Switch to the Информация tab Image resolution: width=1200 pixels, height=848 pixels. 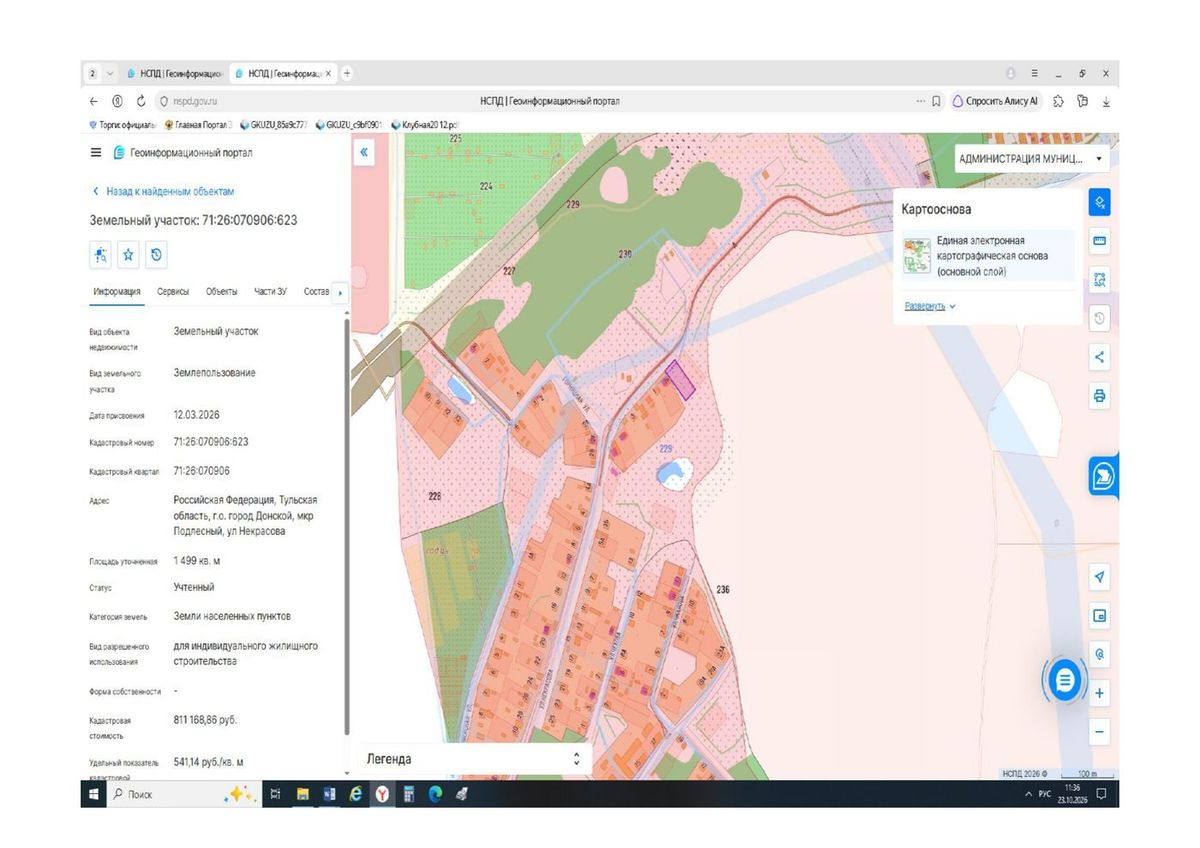coord(117,292)
